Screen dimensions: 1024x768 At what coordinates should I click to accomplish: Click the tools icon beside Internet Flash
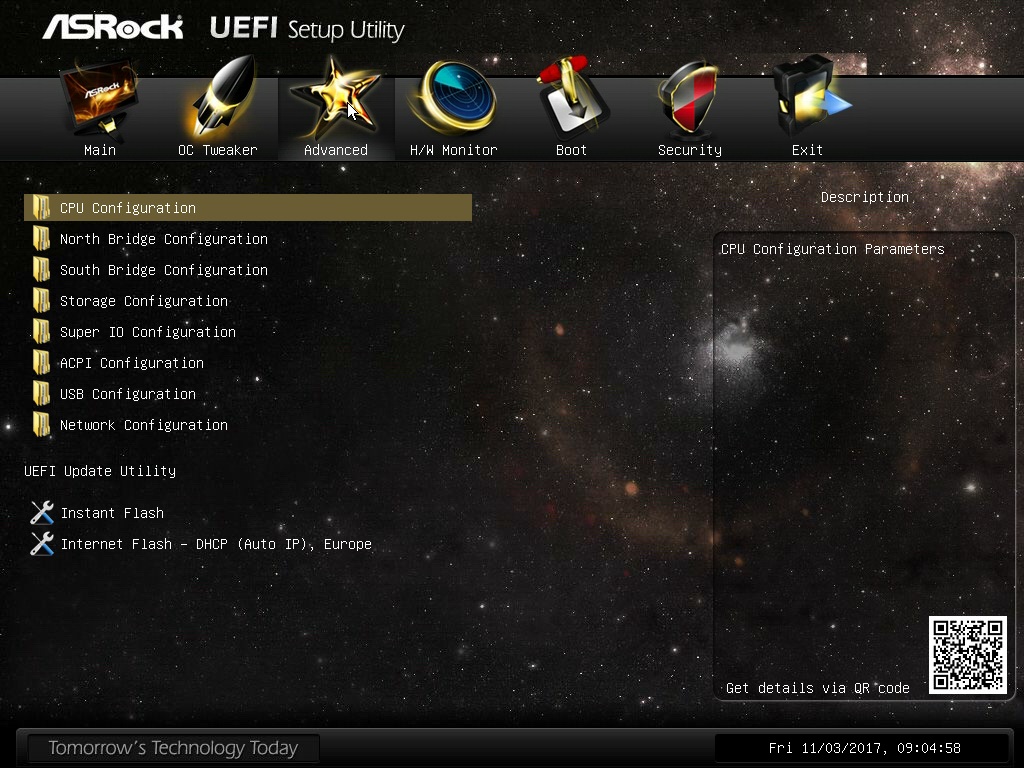click(x=42, y=543)
